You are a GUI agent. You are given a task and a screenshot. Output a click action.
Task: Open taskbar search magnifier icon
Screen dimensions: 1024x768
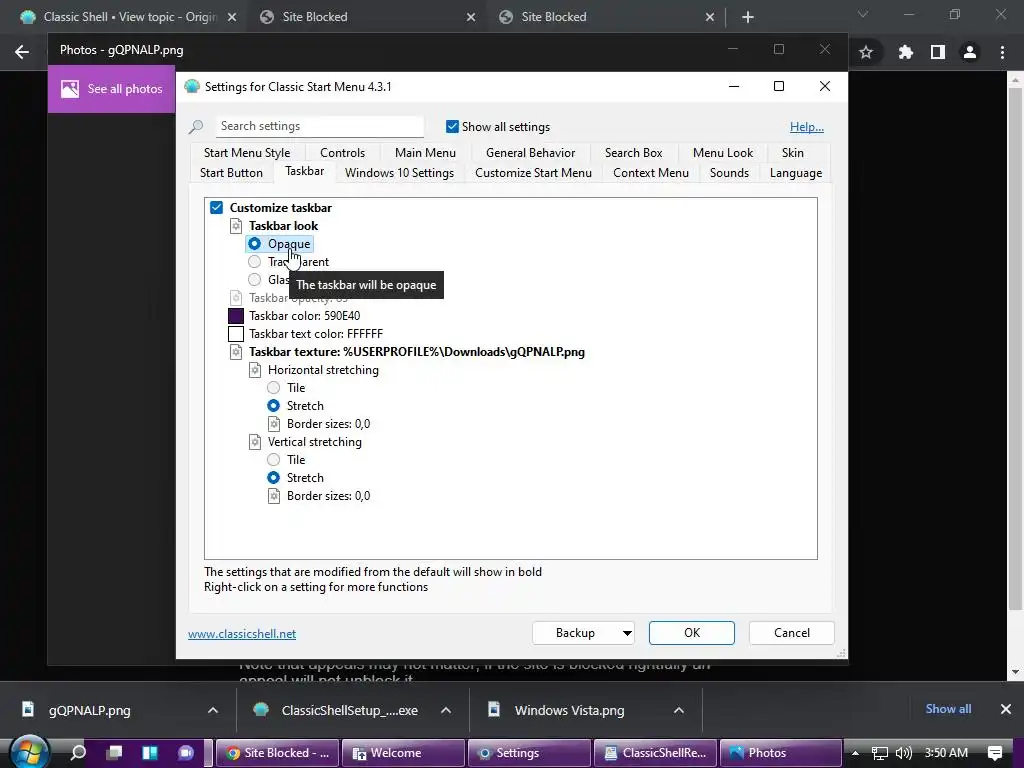coord(78,752)
